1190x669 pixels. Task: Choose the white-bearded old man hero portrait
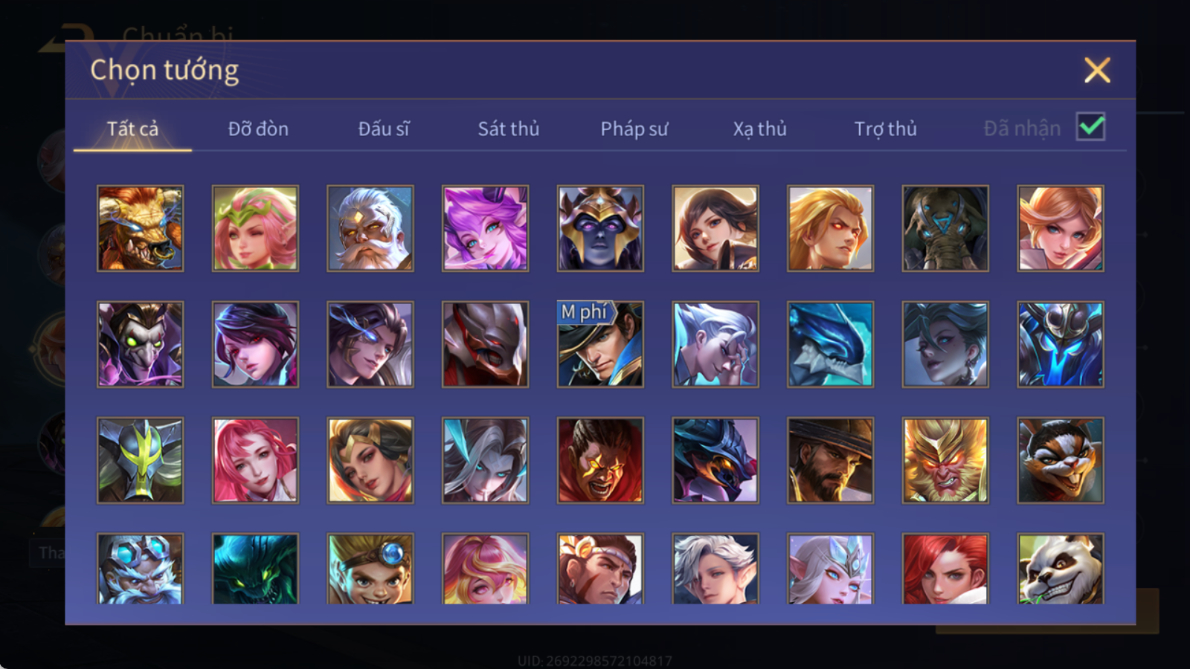pos(370,228)
